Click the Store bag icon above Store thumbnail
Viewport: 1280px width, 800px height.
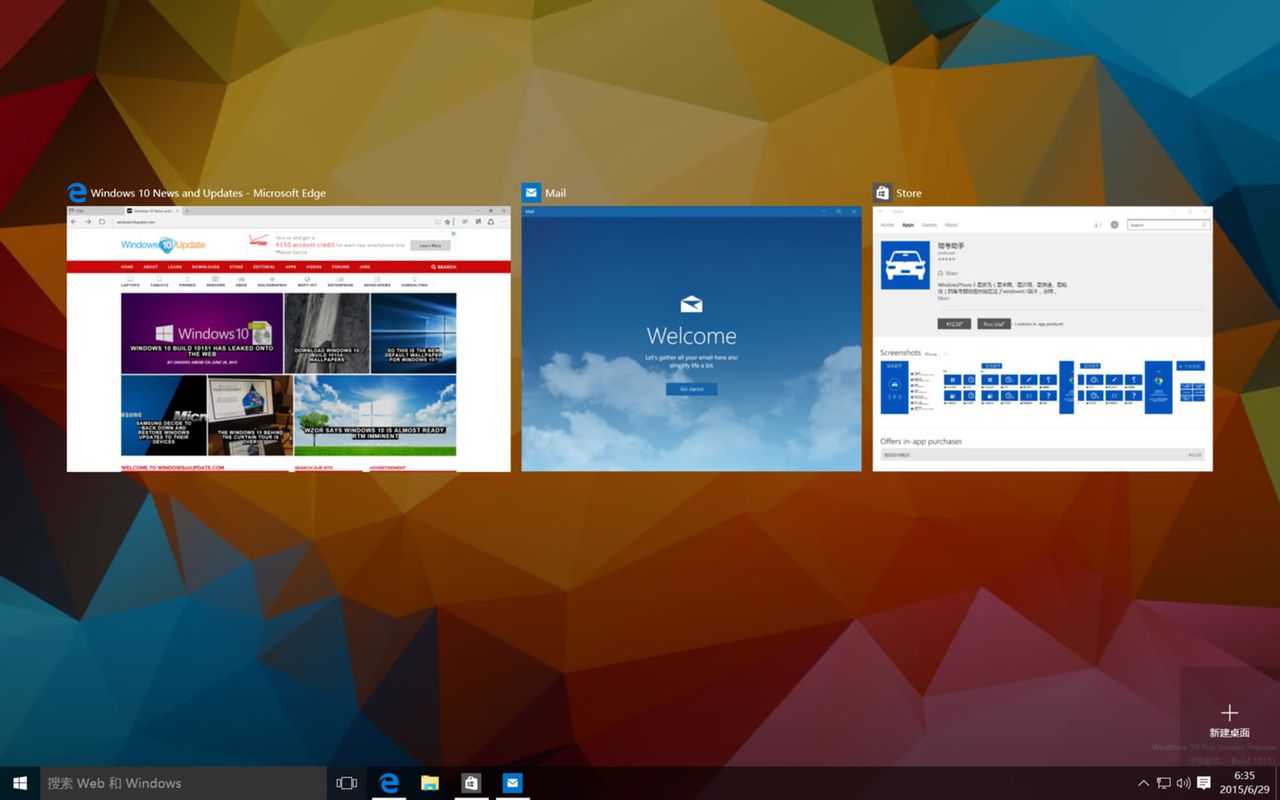coord(882,193)
